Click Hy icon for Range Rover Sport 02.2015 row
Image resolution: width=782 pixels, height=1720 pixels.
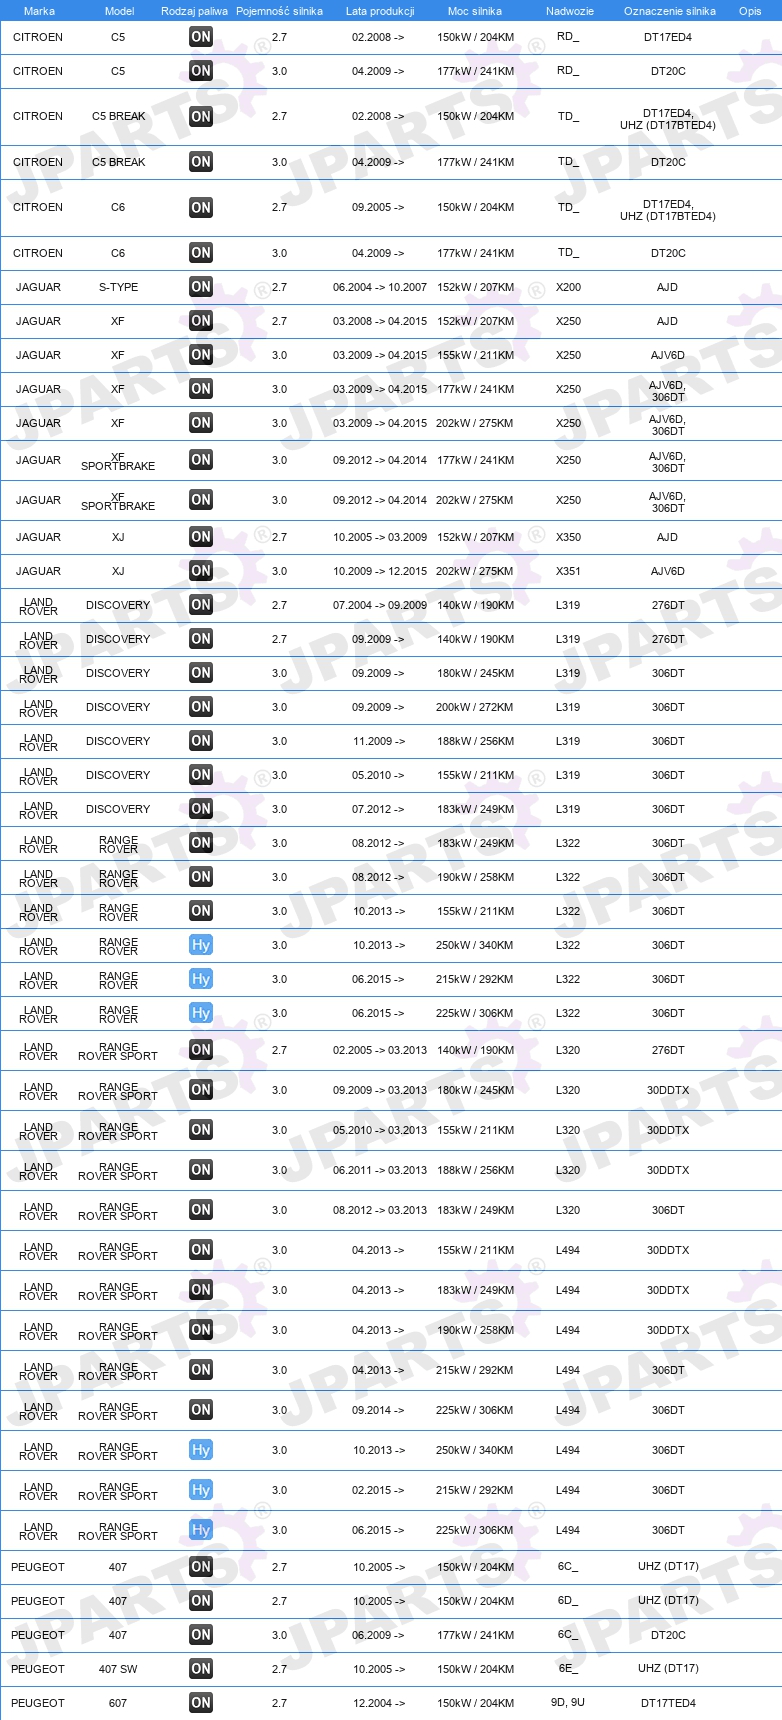[201, 1490]
